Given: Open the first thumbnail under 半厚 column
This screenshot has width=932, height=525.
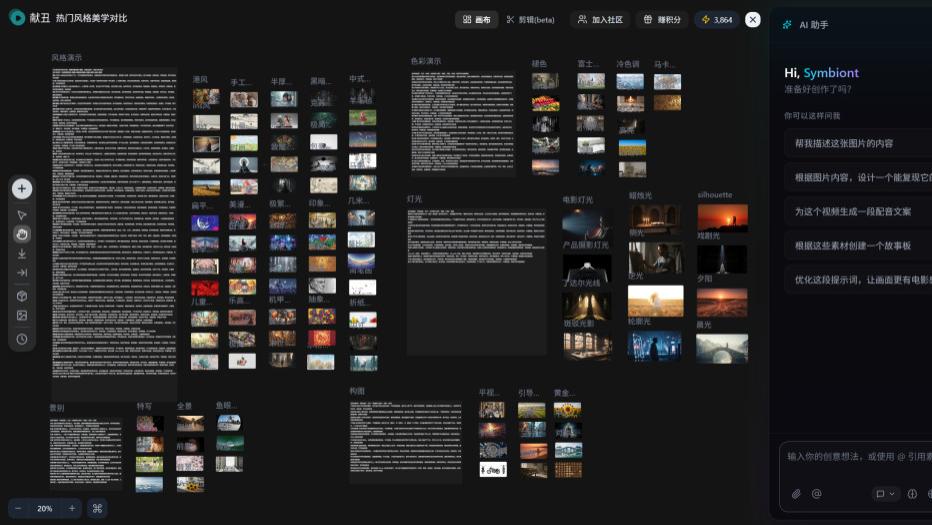Looking at the screenshot, I should pos(284,99).
